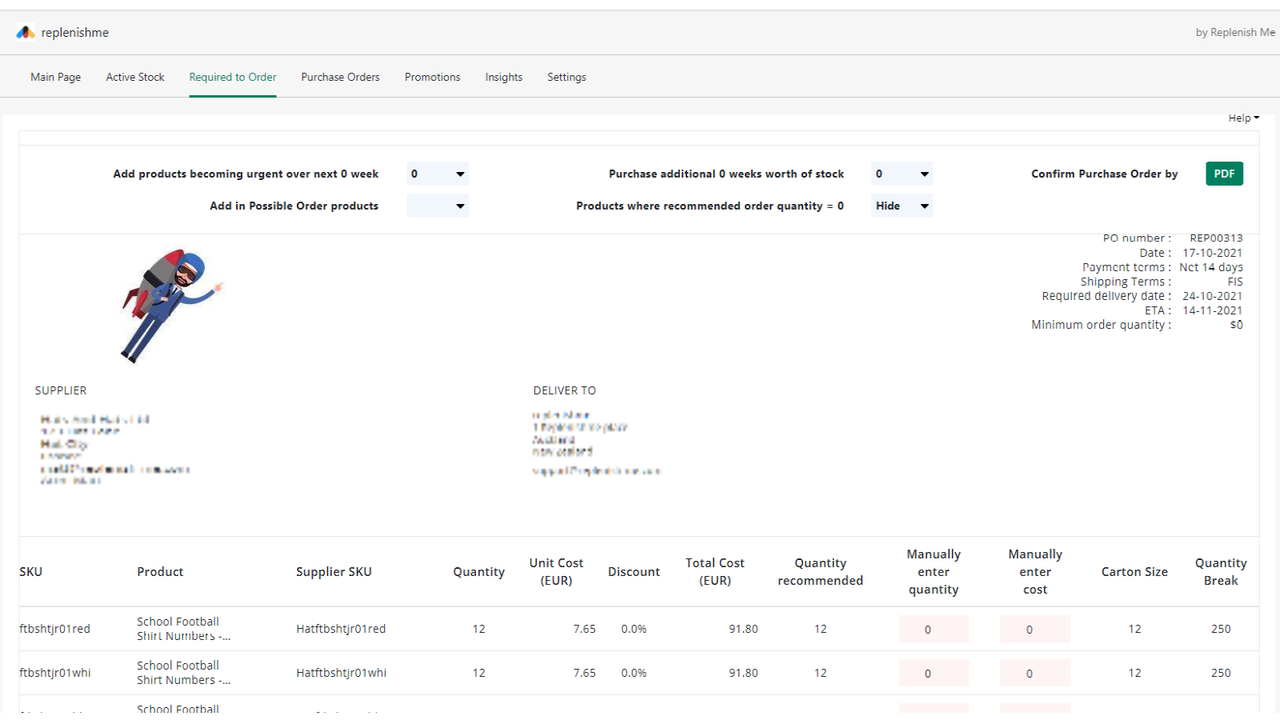This screenshot has width=1280, height=720.
Task: Go to the Main Page tab
Action: 56,77
